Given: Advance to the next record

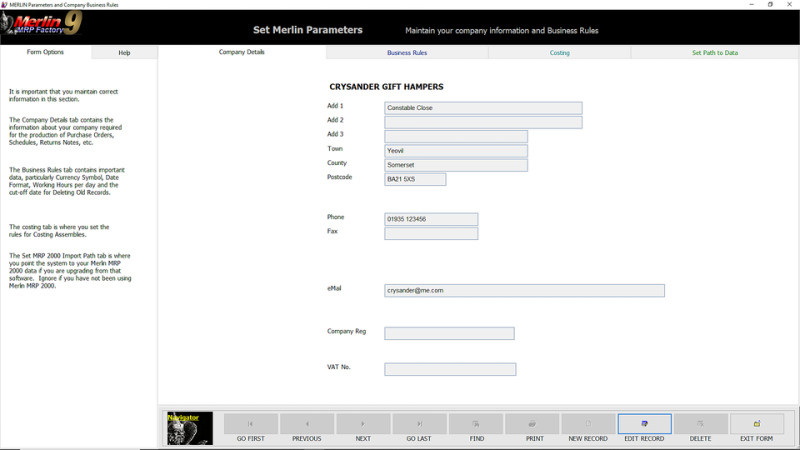Looking at the screenshot, I should tap(363, 424).
